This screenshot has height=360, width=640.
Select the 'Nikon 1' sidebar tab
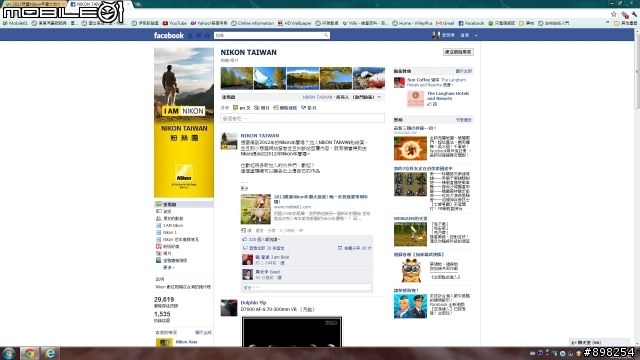170,232
